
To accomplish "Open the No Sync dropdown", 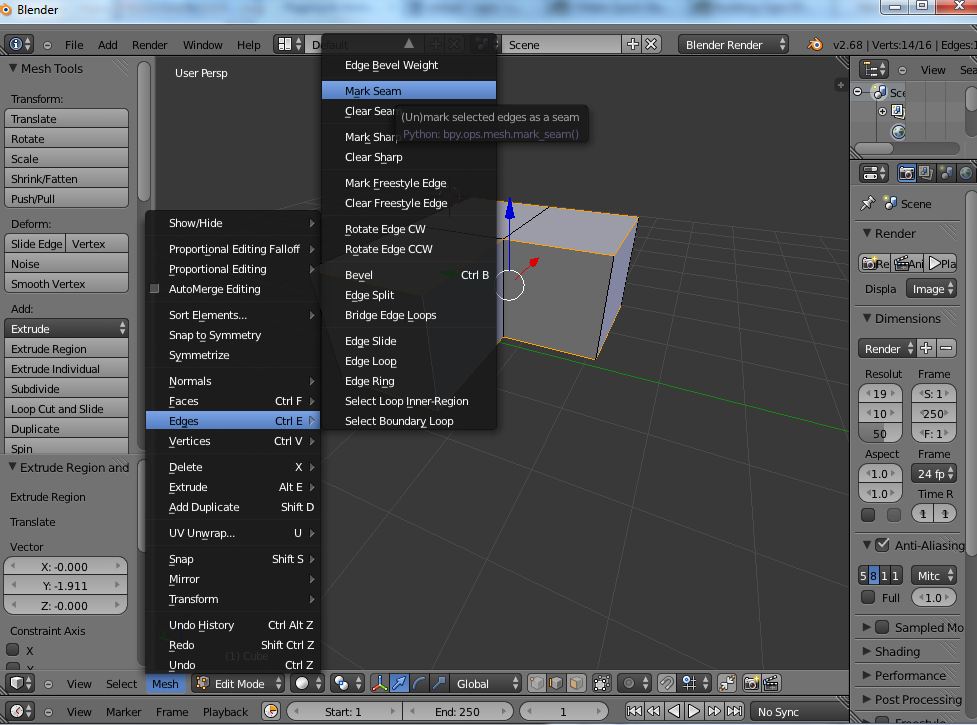I will coord(799,711).
